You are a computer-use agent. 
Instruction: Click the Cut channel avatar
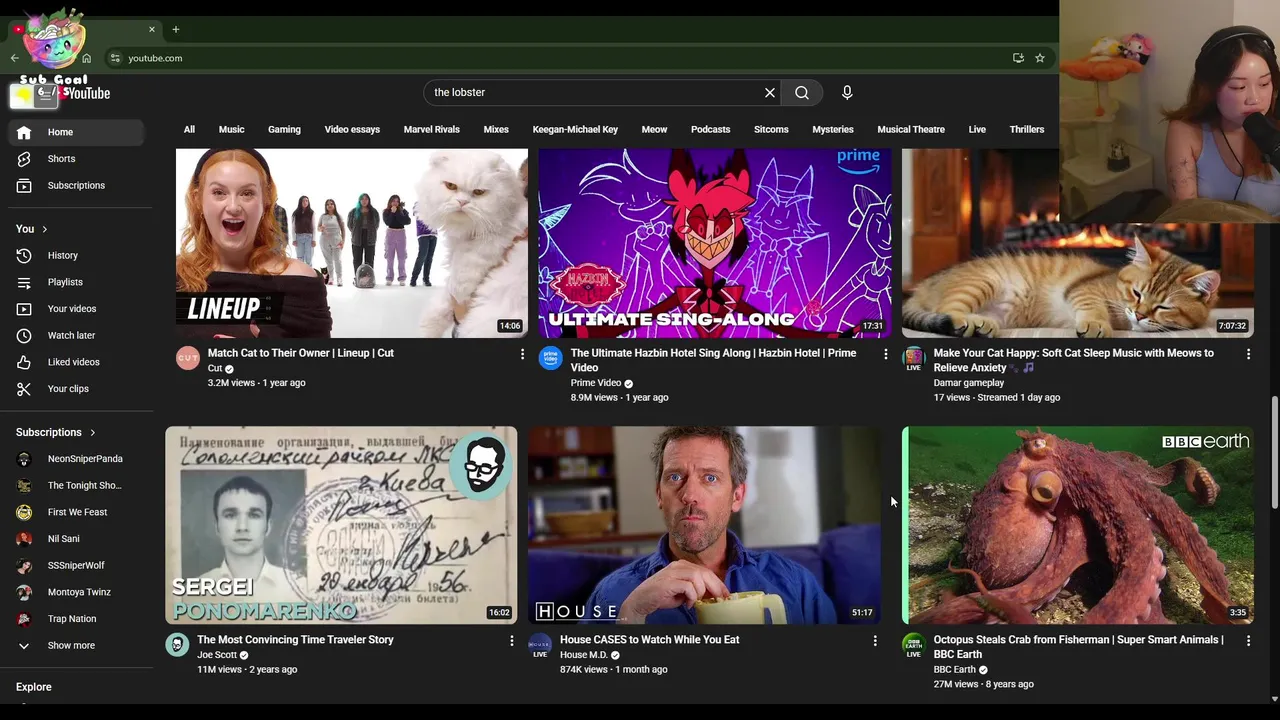coord(188,358)
